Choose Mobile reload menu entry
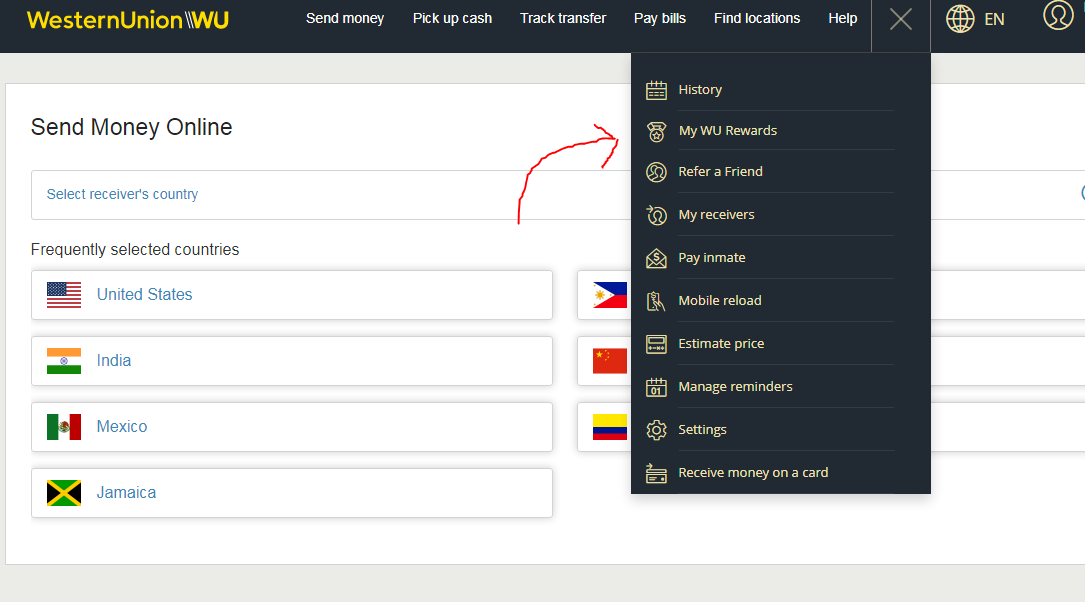Viewport: 1085px width, 602px height. 720,300
